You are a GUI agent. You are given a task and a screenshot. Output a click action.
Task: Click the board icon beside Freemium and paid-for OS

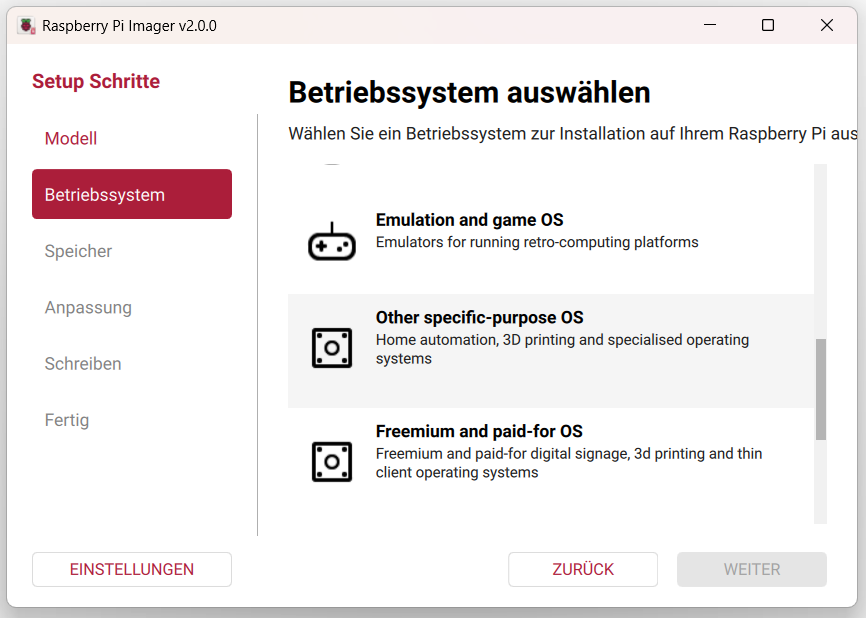(x=331, y=462)
